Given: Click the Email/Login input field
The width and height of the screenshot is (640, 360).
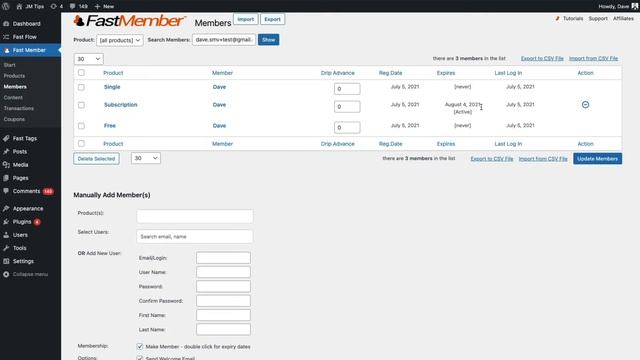Looking at the screenshot, I should pos(223,258).
